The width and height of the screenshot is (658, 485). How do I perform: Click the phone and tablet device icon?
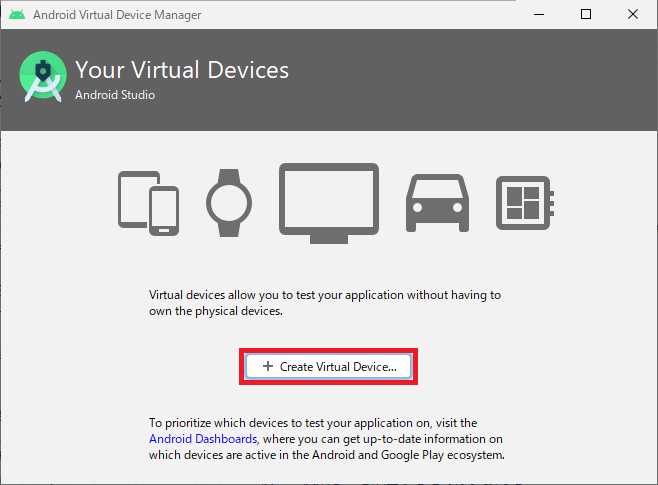[x=149, y=203]
